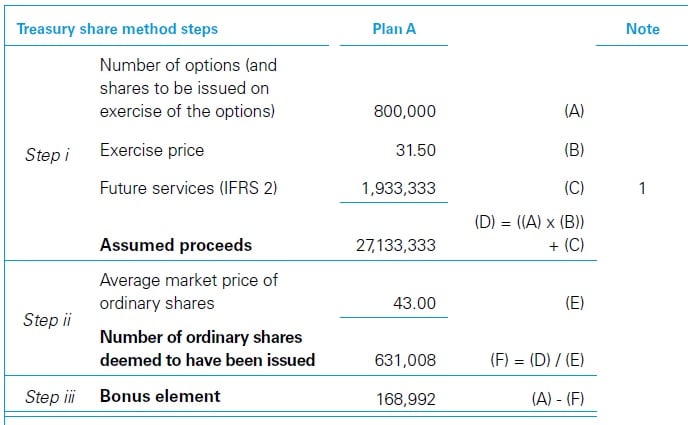Screen dimensions: 695x425
Task: Select the 800,000 options value
Action: coord(404,112)
